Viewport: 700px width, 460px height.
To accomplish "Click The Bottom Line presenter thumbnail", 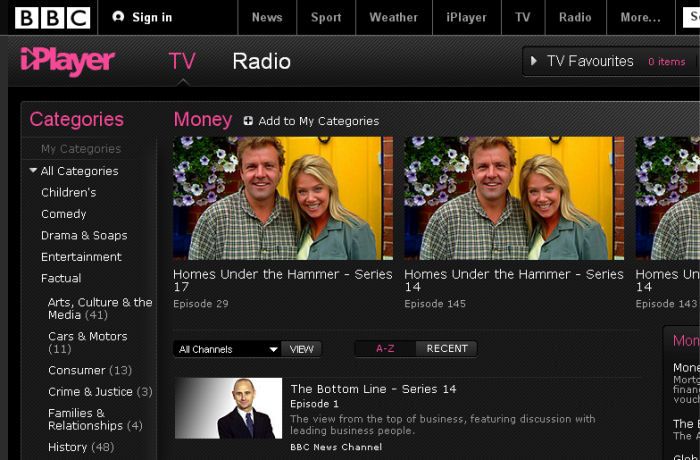I will tap(229, 408).
